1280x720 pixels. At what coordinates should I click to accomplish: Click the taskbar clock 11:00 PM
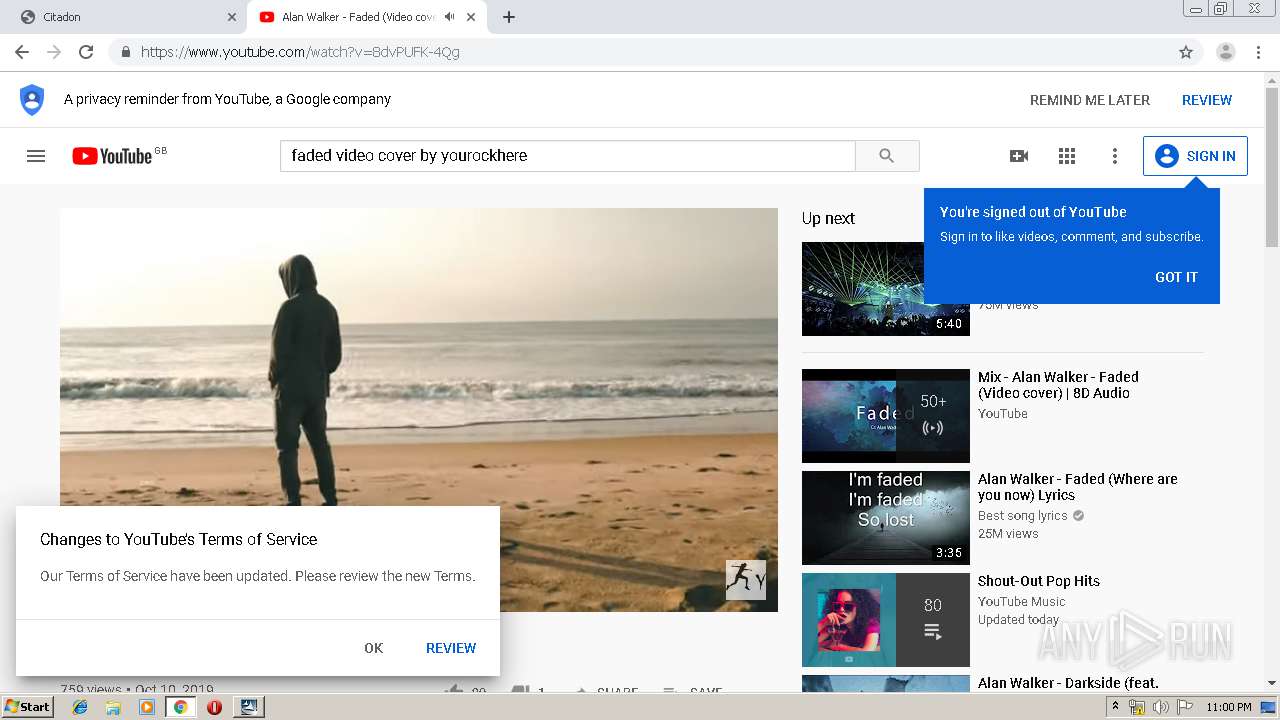1229,707
